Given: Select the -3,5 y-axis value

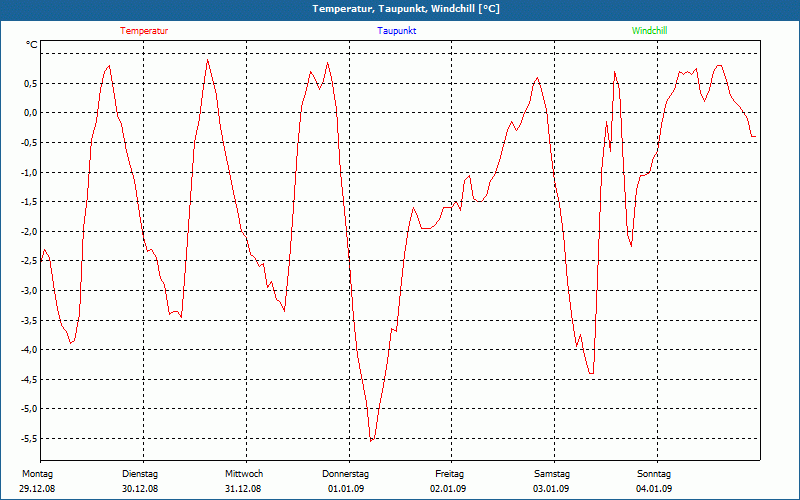Looking at the screenshot, I should tap(29, 320).
